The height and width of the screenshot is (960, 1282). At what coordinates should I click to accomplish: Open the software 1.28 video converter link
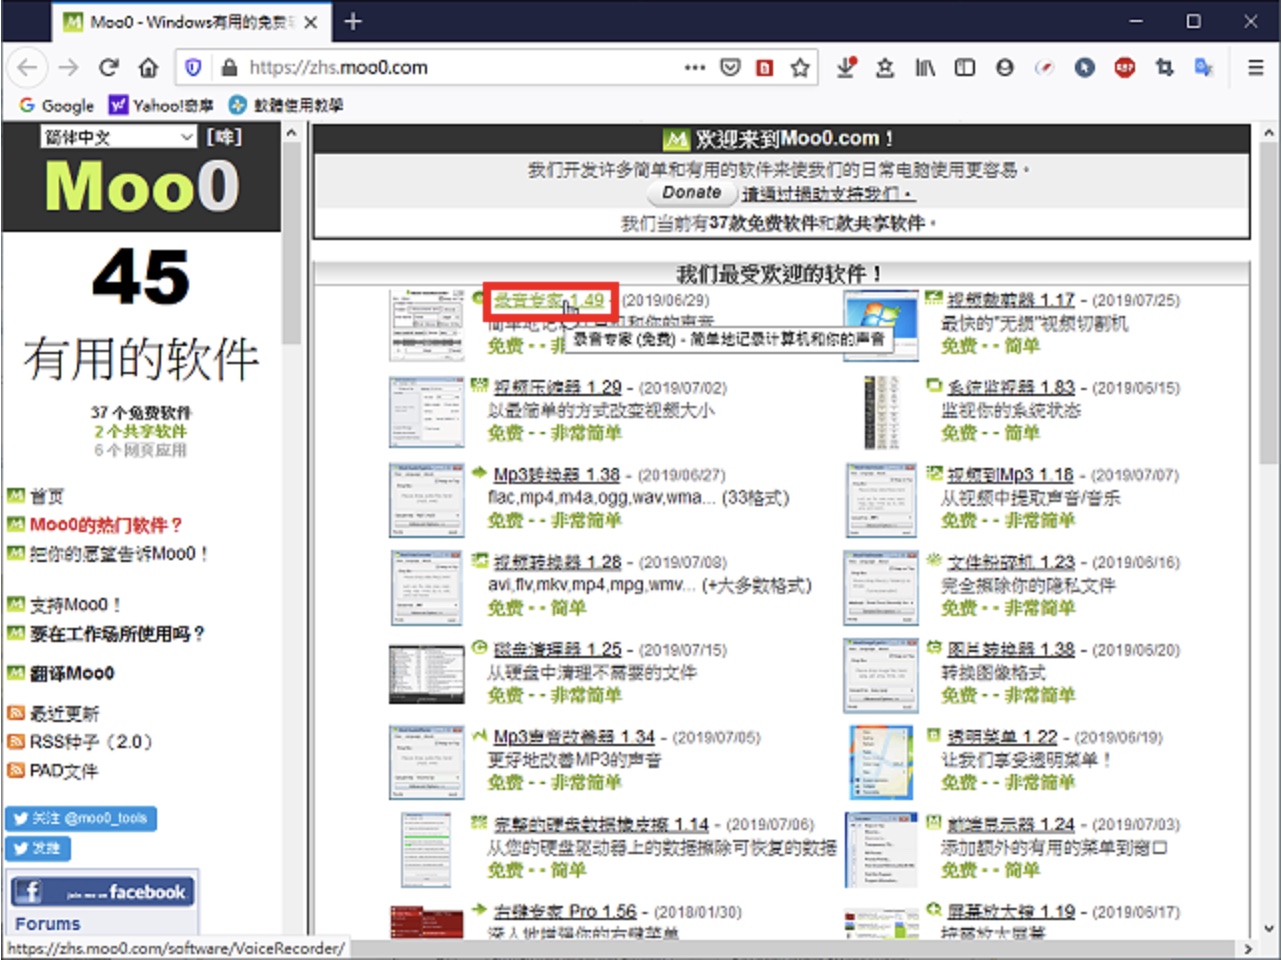pos(558,562)
